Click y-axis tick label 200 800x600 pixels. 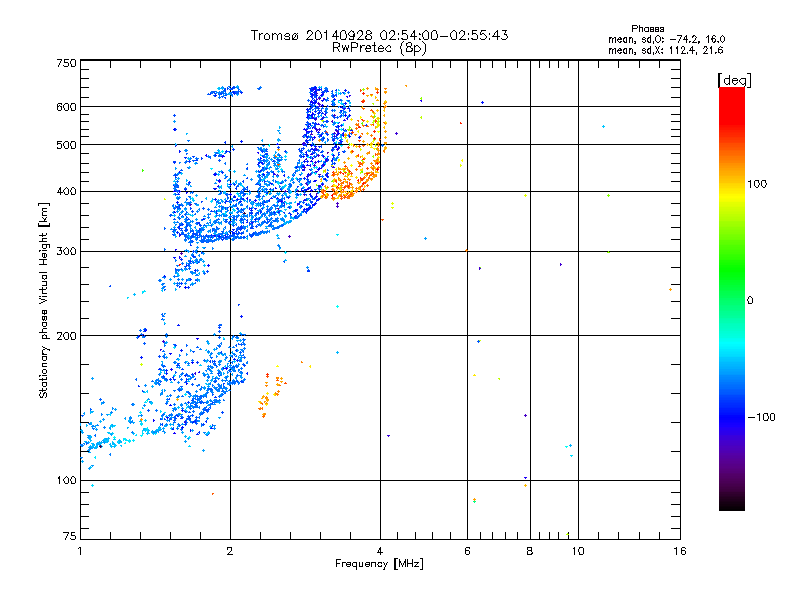click(x=67, y=336)
